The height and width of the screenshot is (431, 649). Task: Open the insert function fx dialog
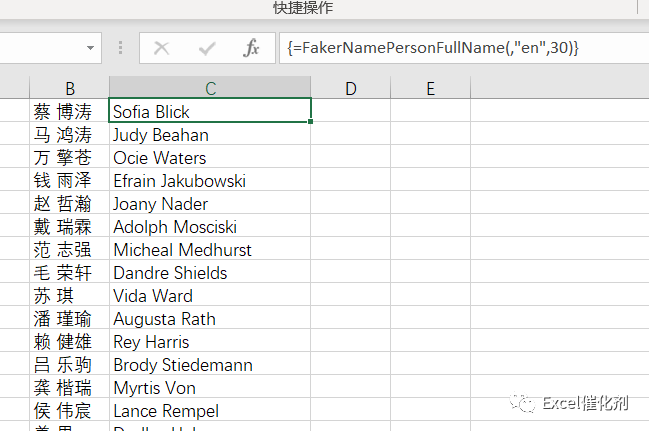252,48
